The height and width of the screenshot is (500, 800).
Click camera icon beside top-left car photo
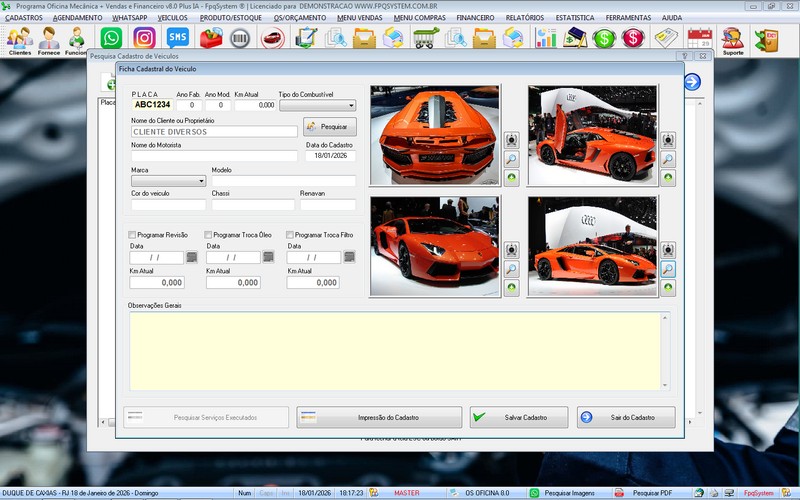point(511,140)
